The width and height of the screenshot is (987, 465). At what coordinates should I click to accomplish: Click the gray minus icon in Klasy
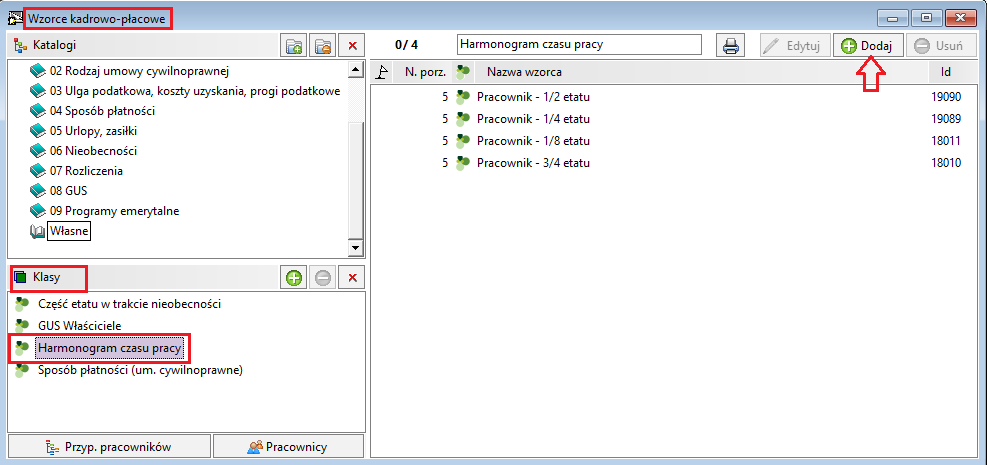[323, 277]
